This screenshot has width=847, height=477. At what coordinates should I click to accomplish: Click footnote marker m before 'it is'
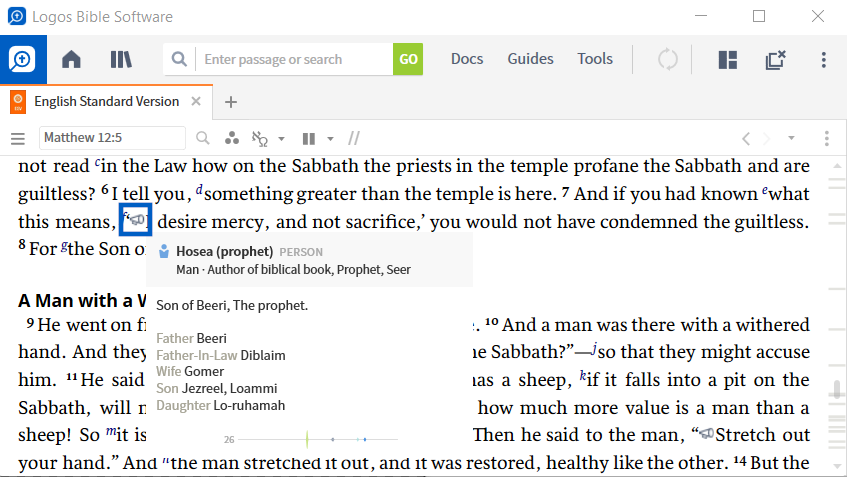(x=111, y=431)
